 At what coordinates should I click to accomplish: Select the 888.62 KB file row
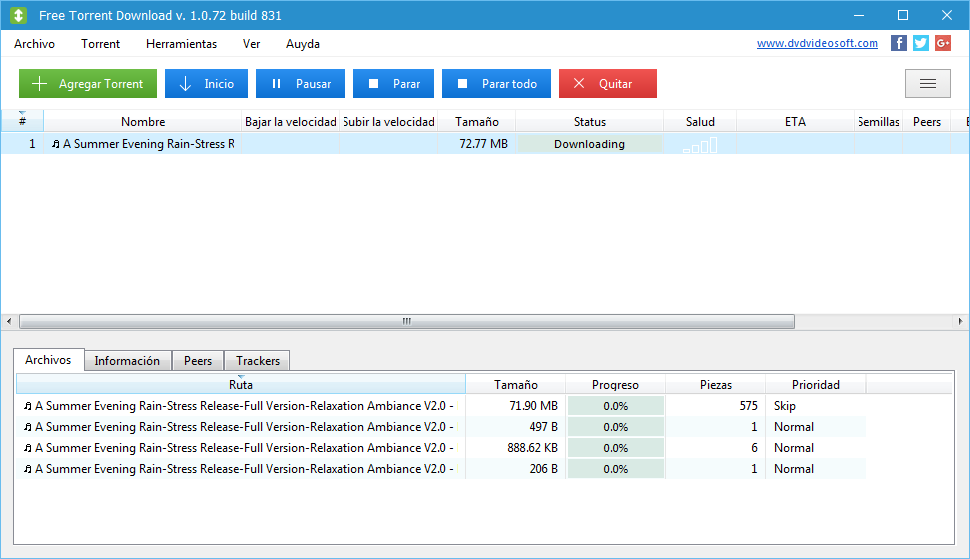tap(441, 448)
